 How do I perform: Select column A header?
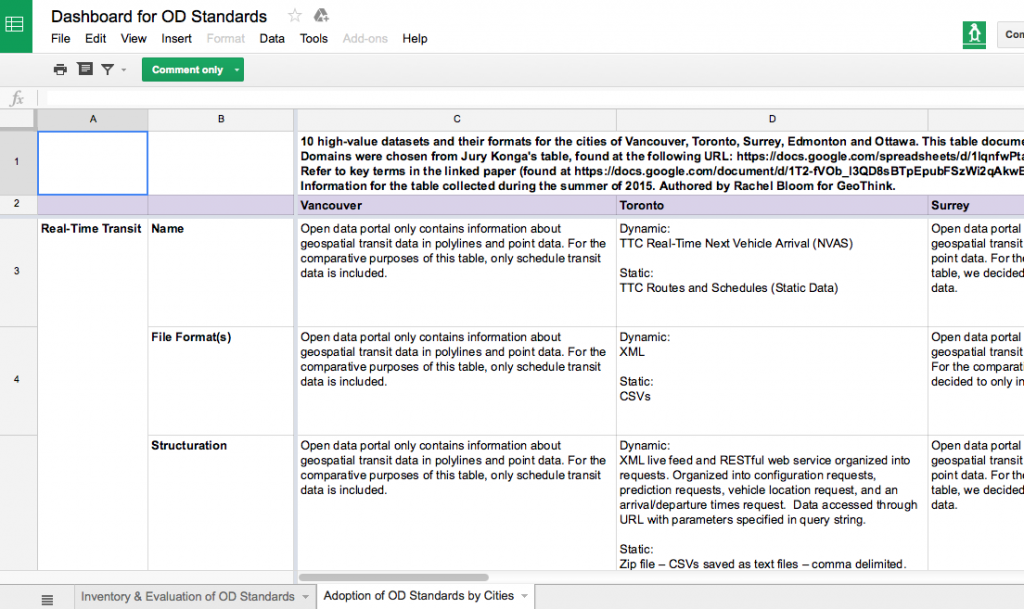click(x=93, y=119)
